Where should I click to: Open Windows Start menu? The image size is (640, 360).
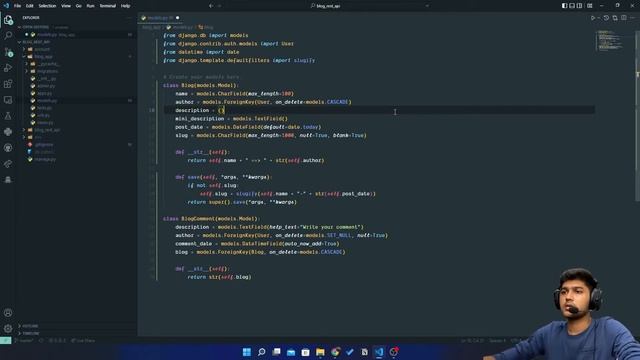click(x=247, y=352)
